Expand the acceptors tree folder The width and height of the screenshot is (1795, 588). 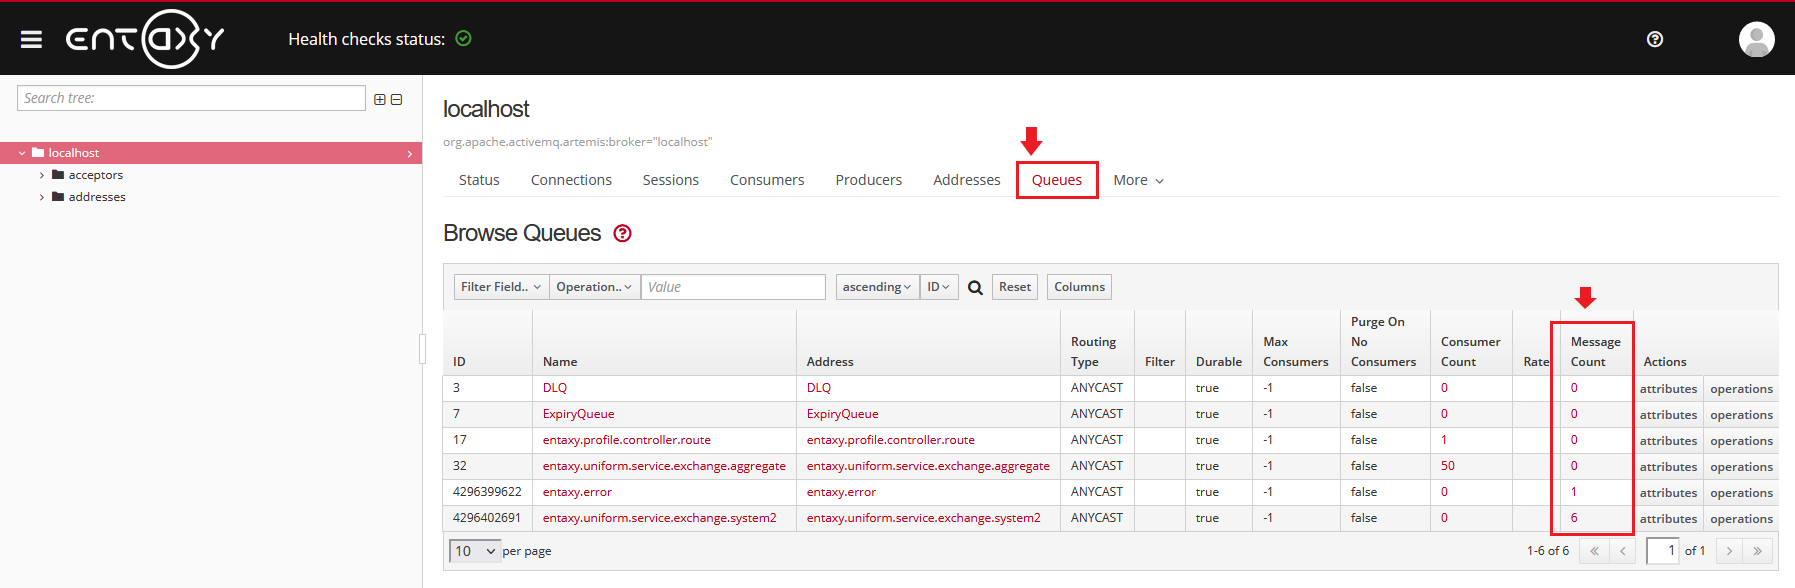pyautogui.click(x=42, y=175)
